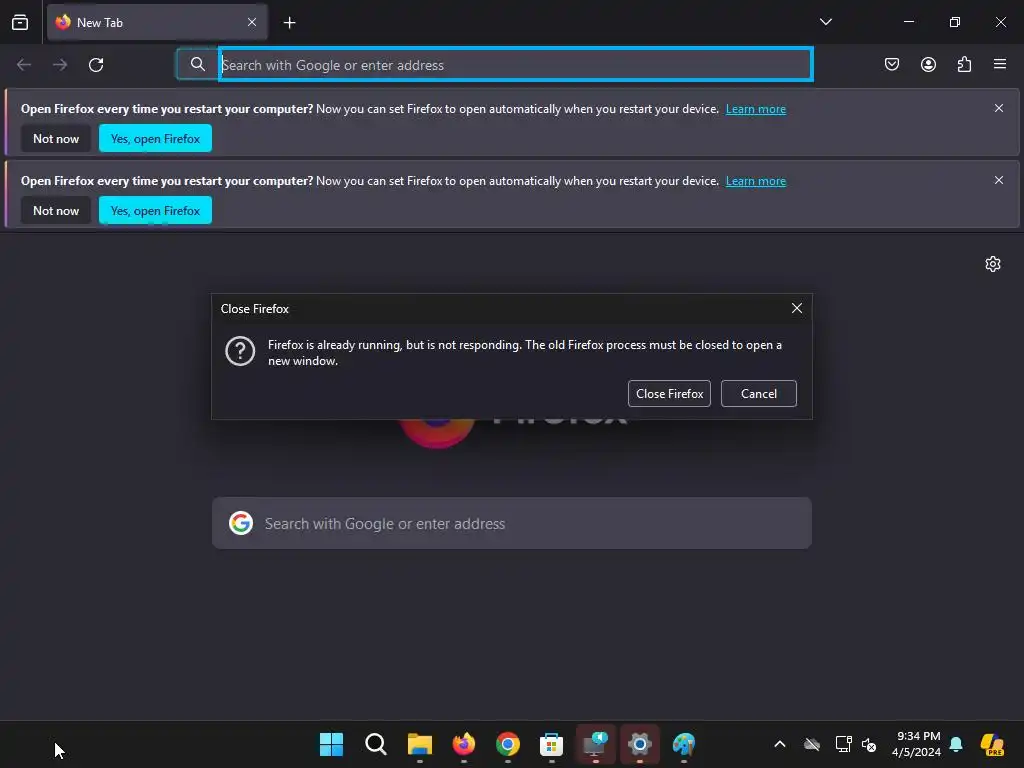Dismiss the second startup notification bar
Image resolution: width=1024 pixels, height=768 pixels.
(x=999, y=180)
